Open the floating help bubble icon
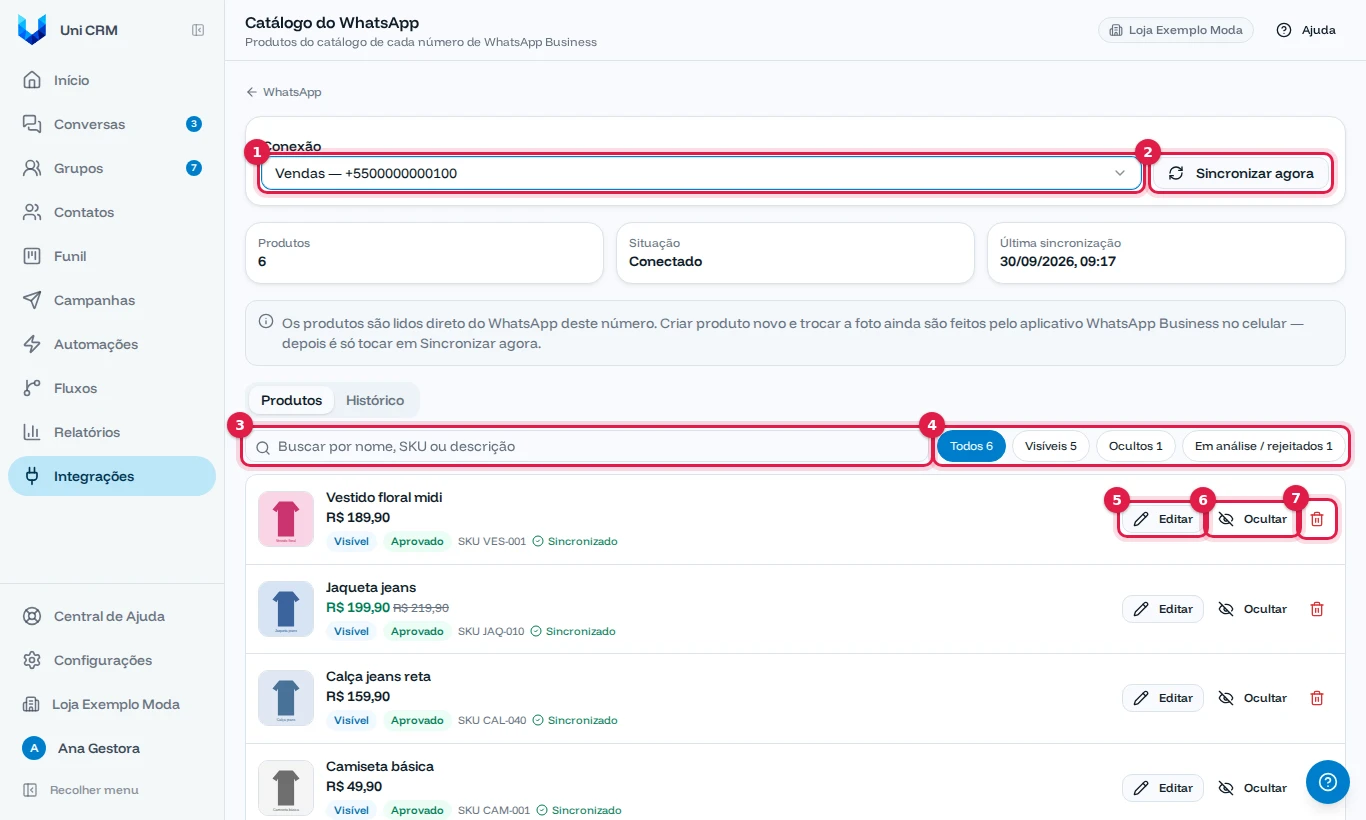This screenshot has height=820, width=1366. click(x=1328, y=782)
